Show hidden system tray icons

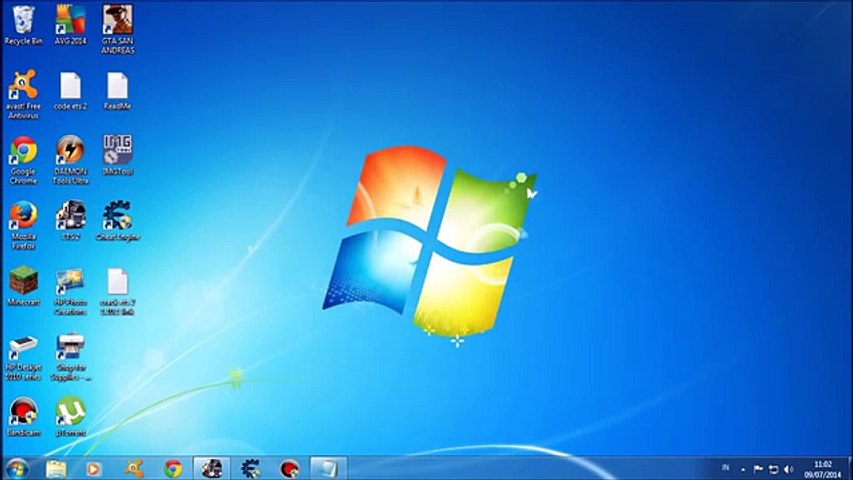pyautogui.click(x=743, y=469)
